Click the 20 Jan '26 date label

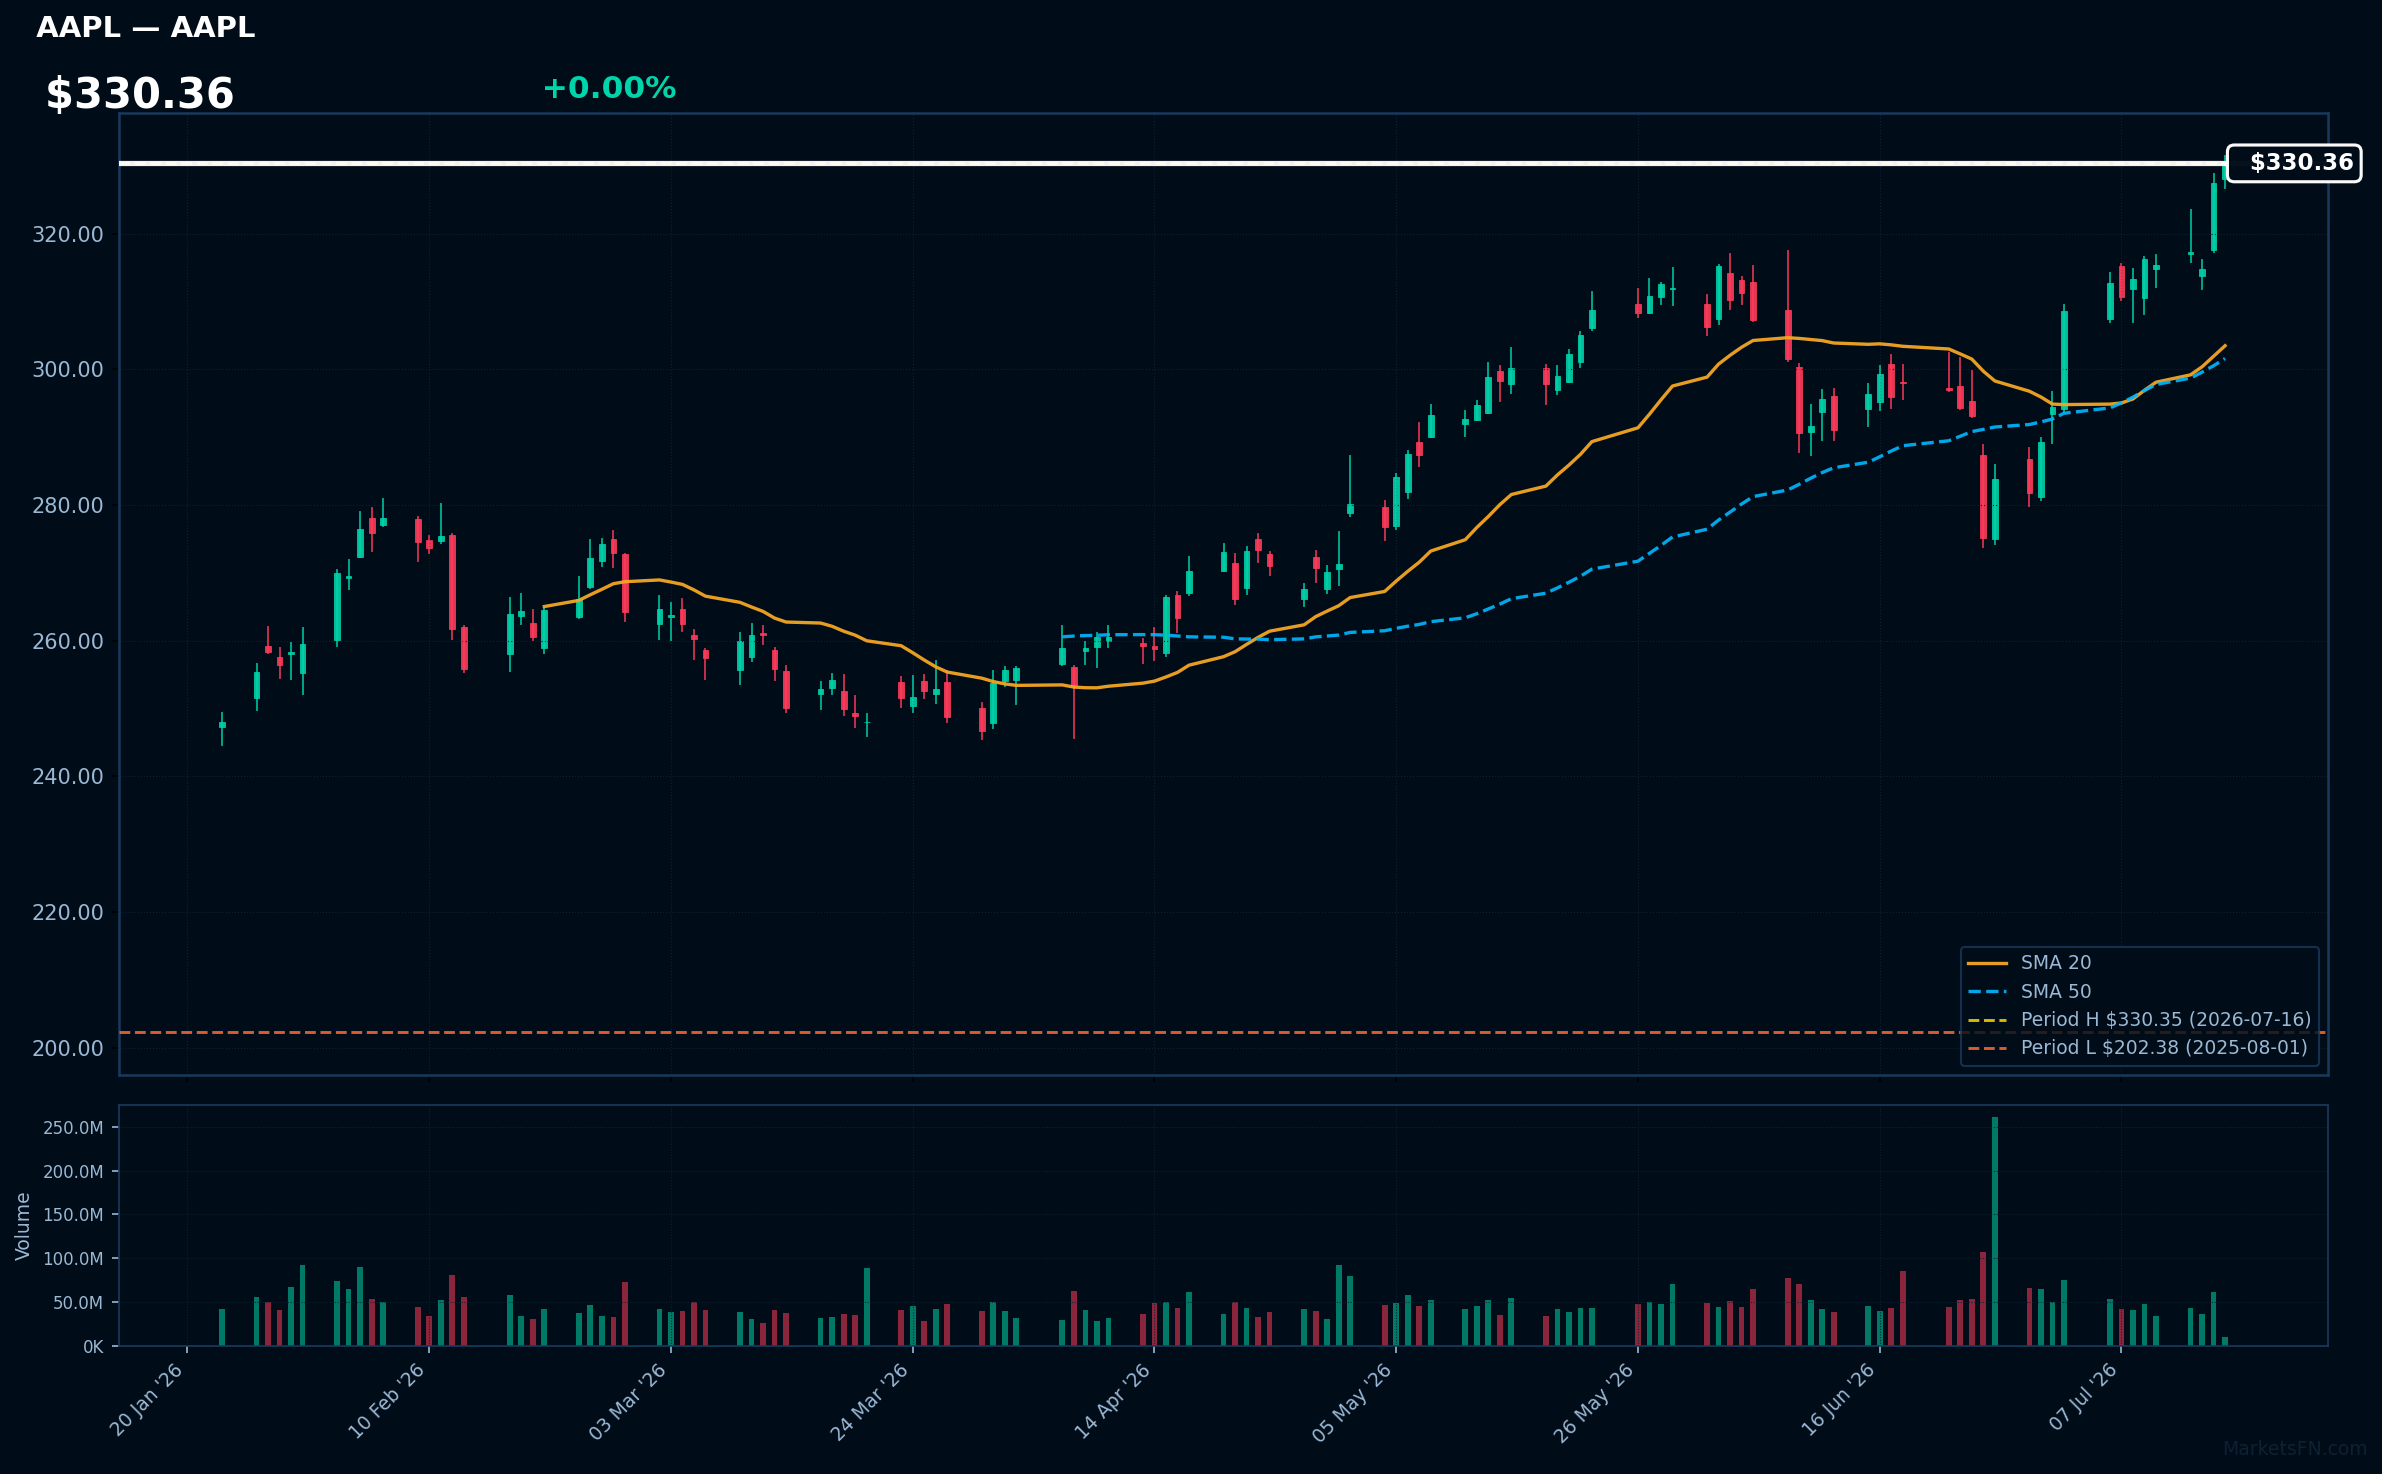(146, 1400)
